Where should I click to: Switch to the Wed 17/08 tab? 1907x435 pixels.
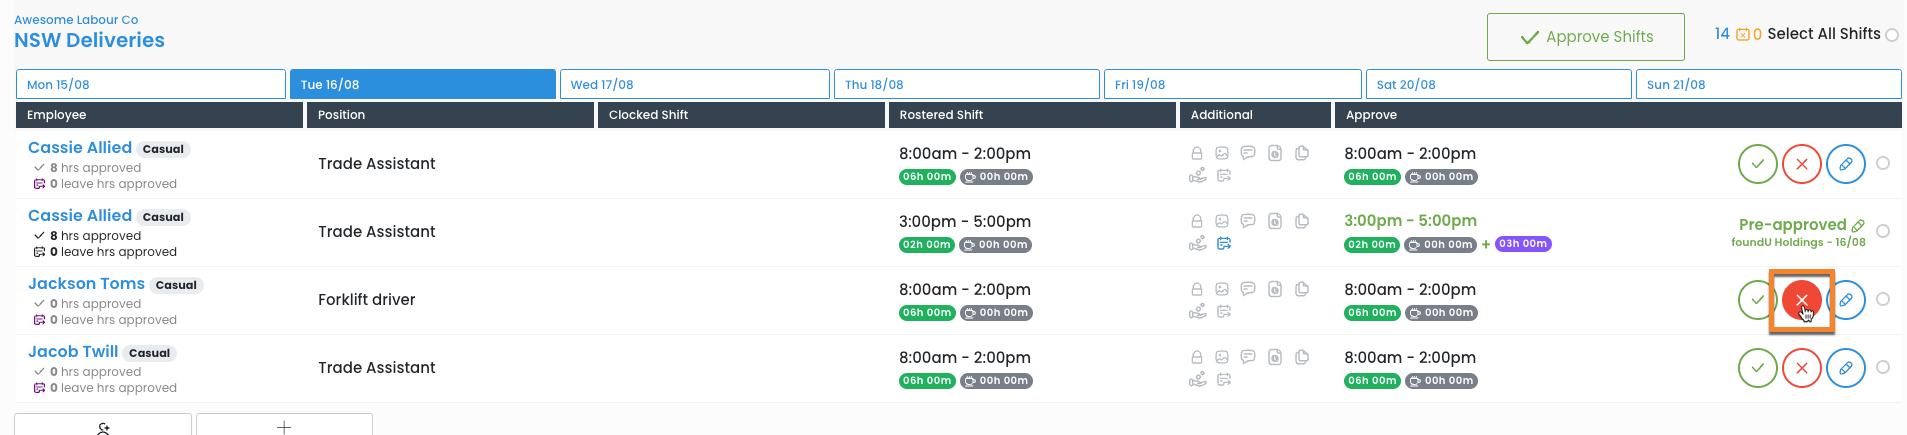694,85
